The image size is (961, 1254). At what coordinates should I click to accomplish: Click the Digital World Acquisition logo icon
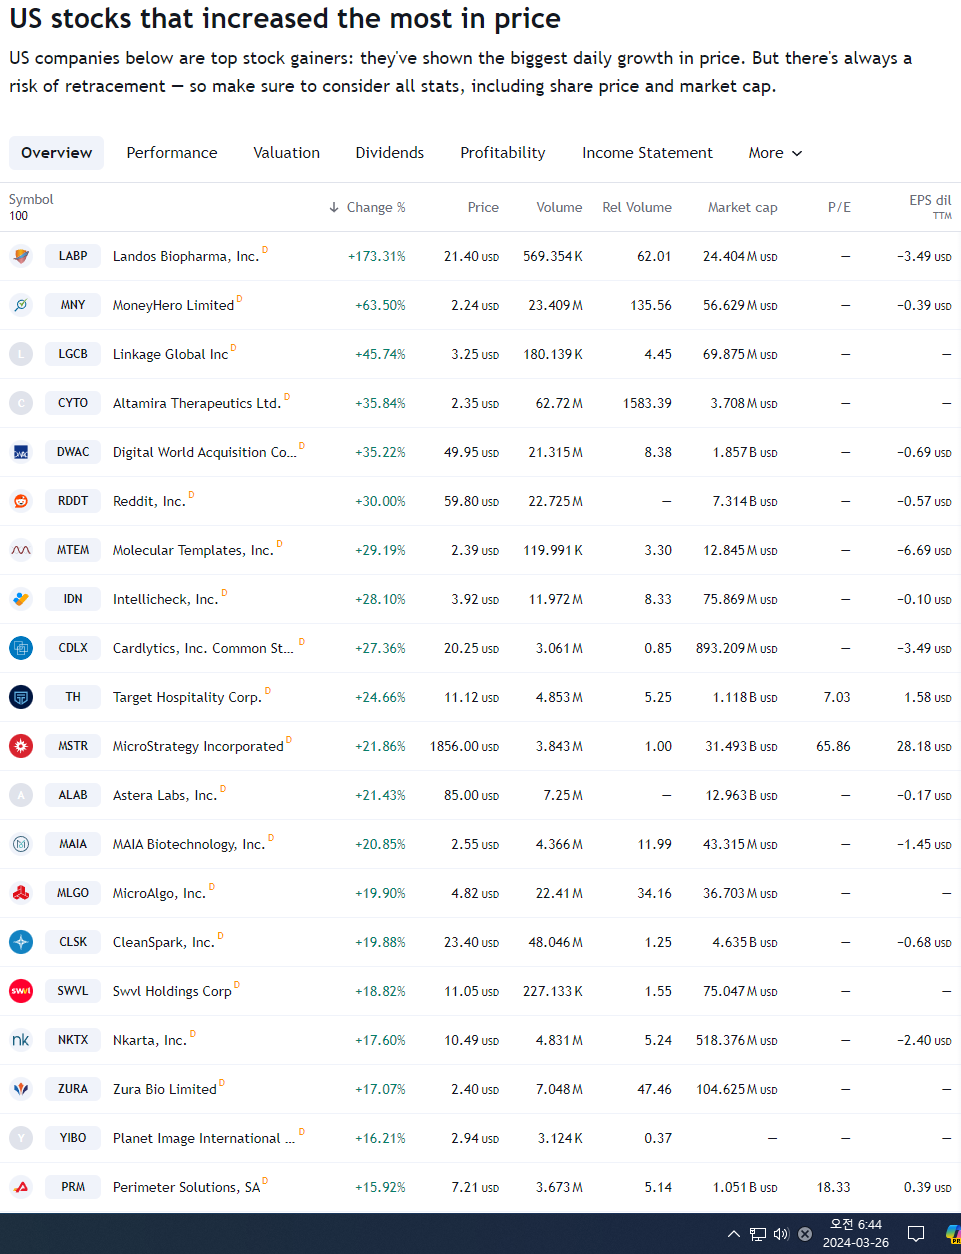pyautogui.click(x=21, y=452)
